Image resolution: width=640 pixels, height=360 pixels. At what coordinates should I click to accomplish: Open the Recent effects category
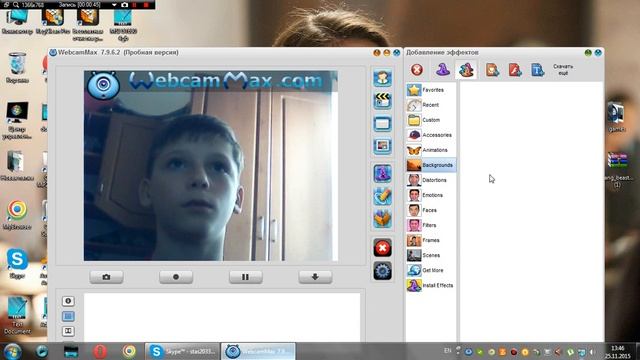(x=431, y=105)
